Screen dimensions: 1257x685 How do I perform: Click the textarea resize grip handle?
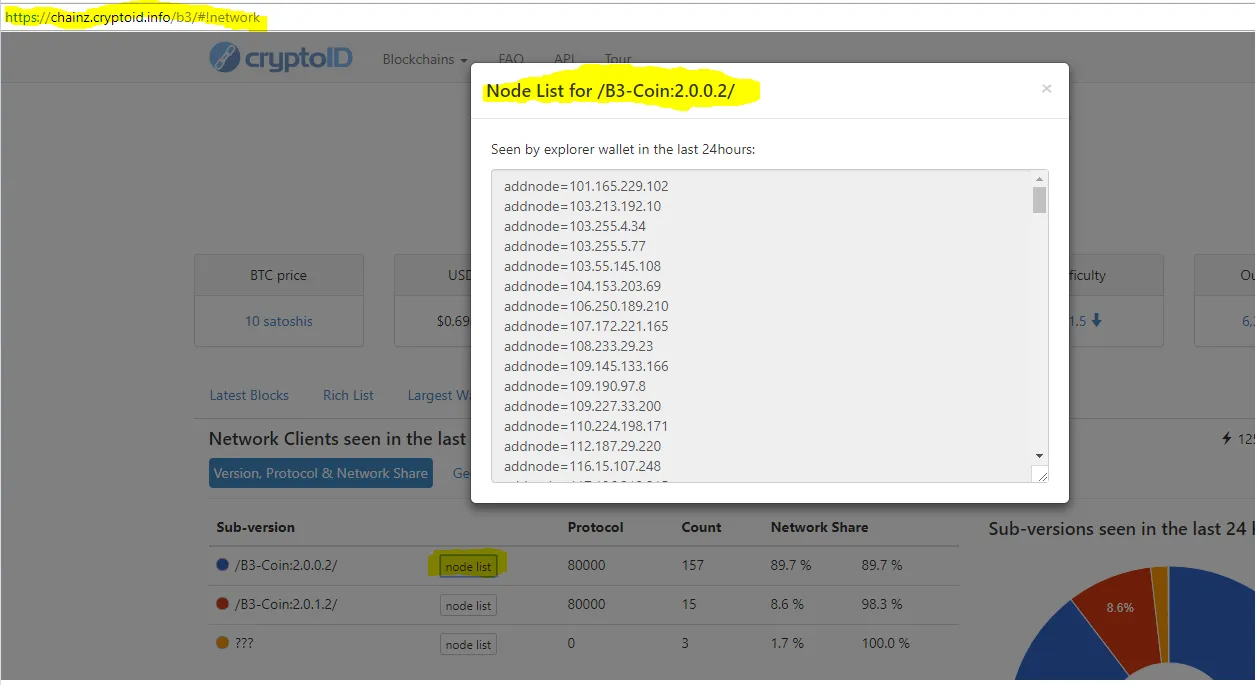tap(1040, 475)
